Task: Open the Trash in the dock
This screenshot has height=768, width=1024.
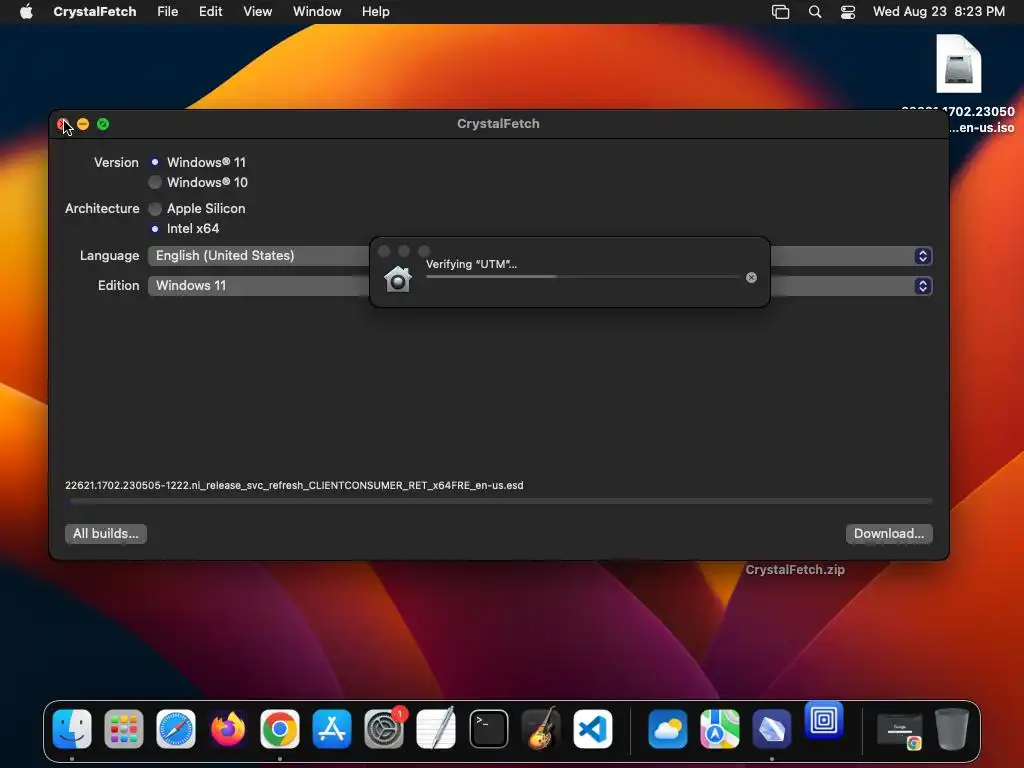Action: click(x=952, y=729)
